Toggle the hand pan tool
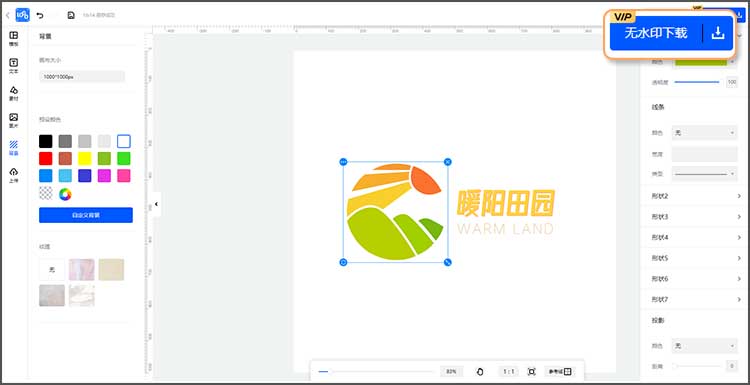The image size is (750, 385). (480, 372)
